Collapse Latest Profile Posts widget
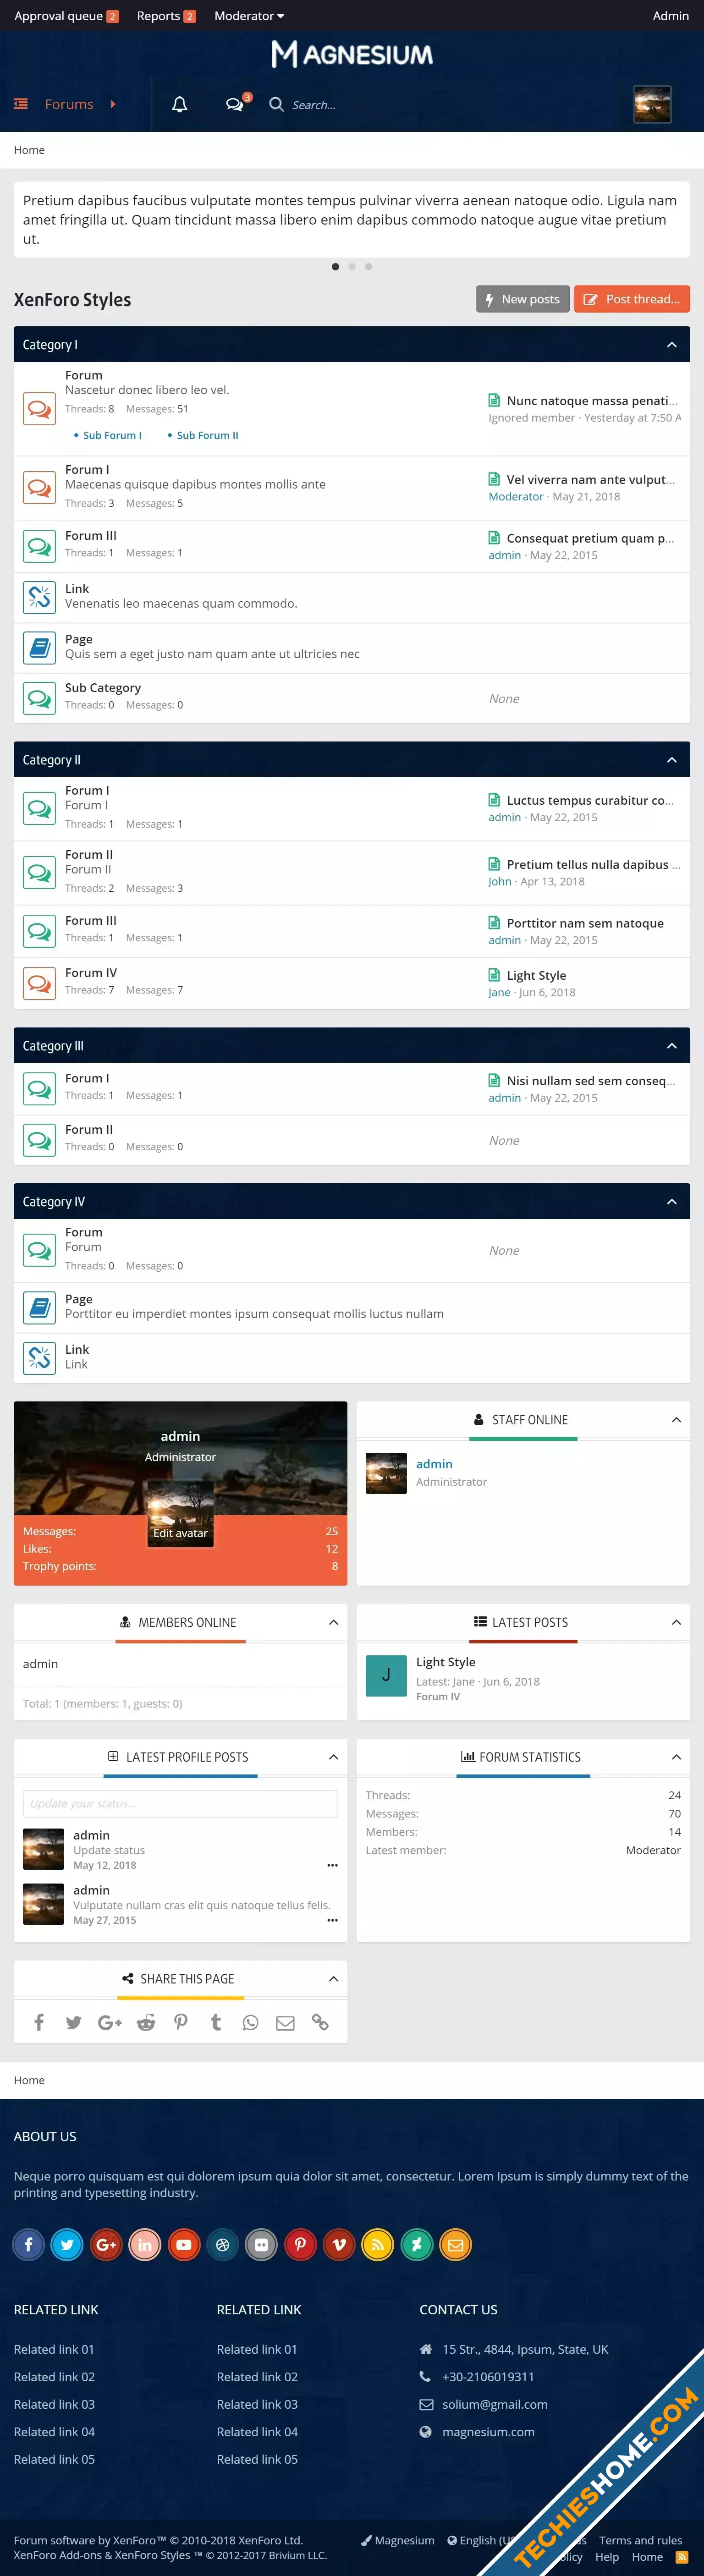The image size is (704, 2576). [x=333, y=1756]
